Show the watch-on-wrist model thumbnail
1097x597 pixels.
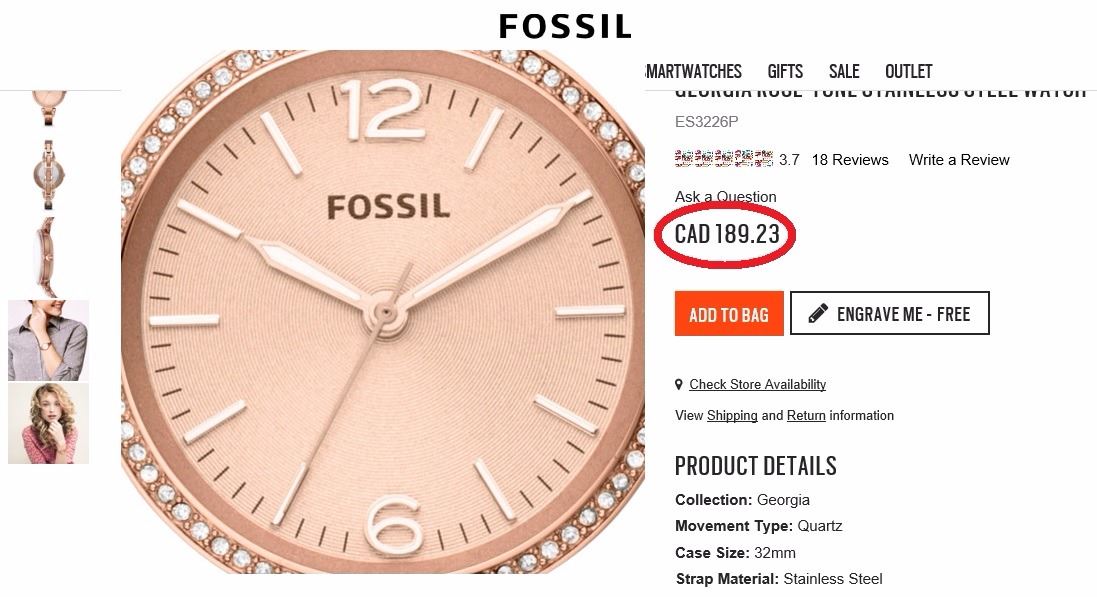48,340
